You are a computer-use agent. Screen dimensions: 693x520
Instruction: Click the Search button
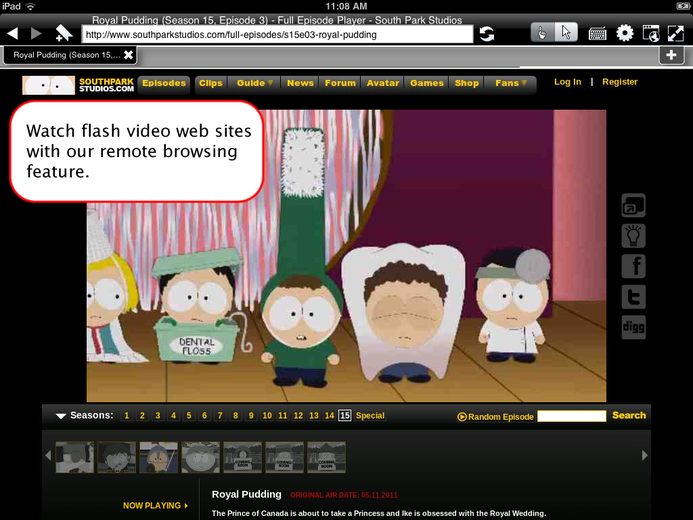tap(629, 415)
